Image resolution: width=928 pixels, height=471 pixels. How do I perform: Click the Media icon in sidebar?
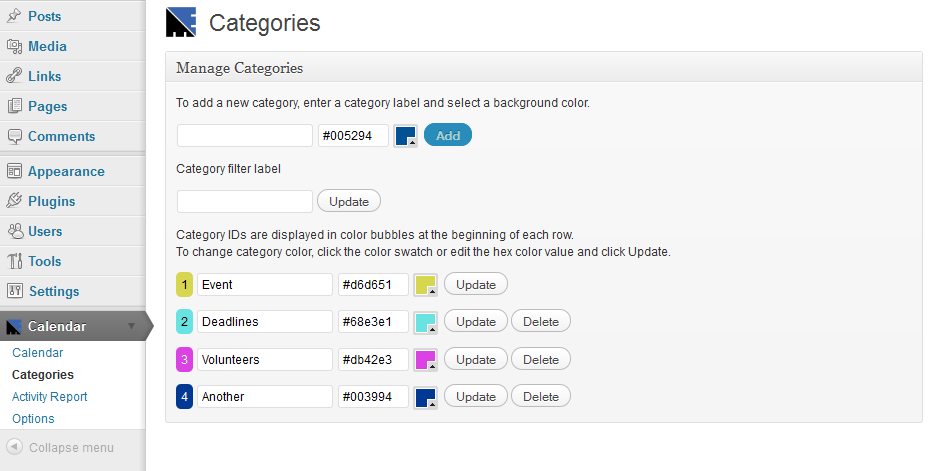[14, 46]
